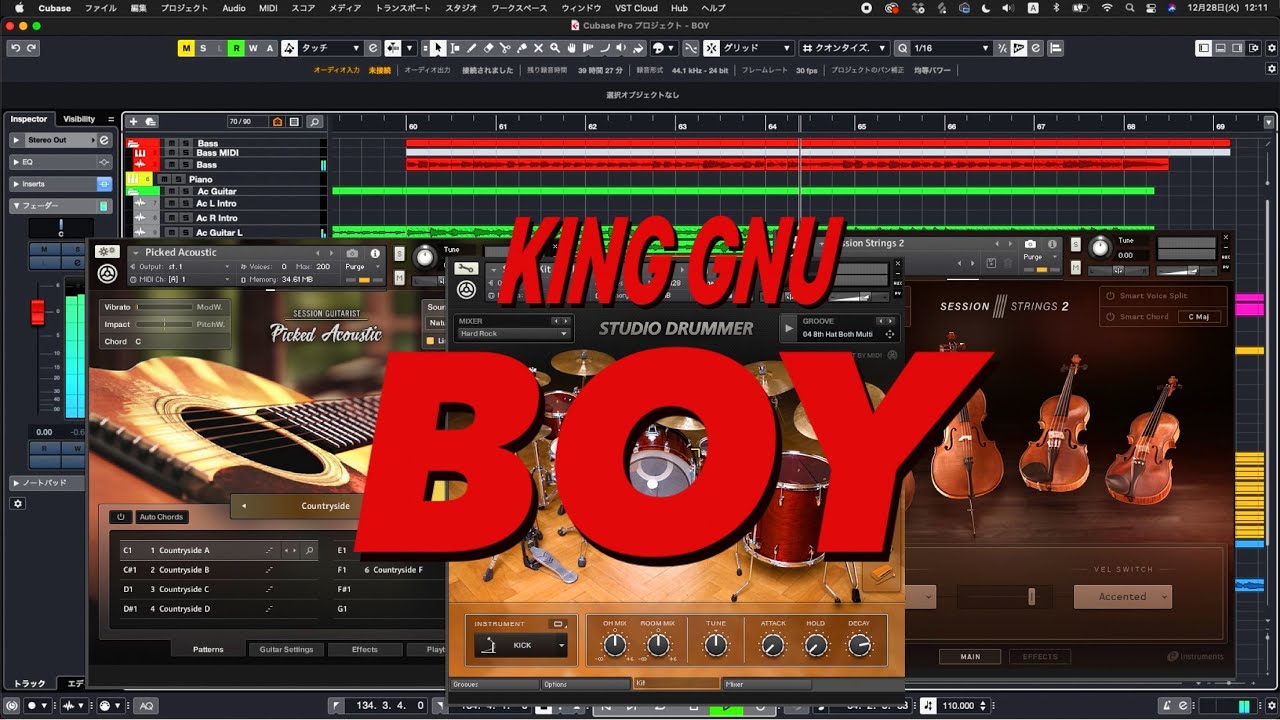1280x720 pixels.
Task: Select the Mute X tool
Action: coord(539,48)
